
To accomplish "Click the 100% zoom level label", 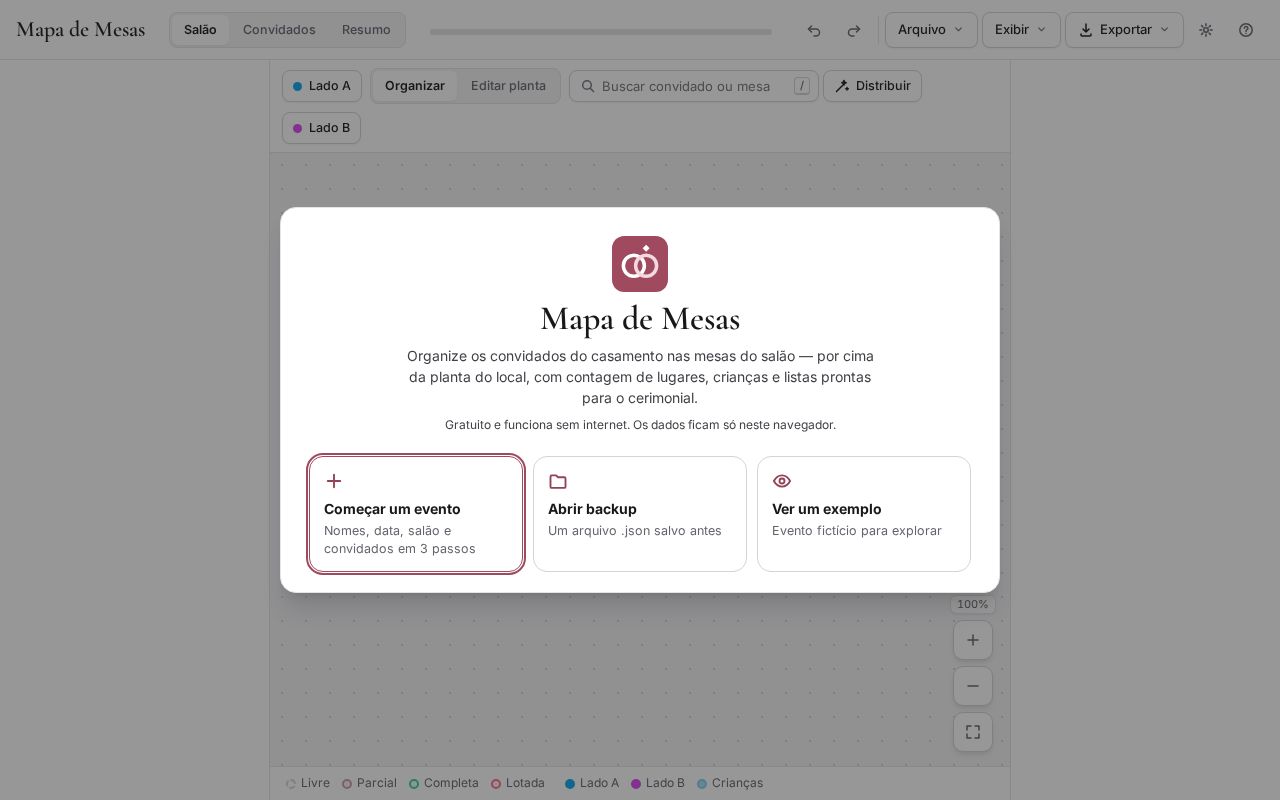I will pyautogui.click(x=973, y=604).
